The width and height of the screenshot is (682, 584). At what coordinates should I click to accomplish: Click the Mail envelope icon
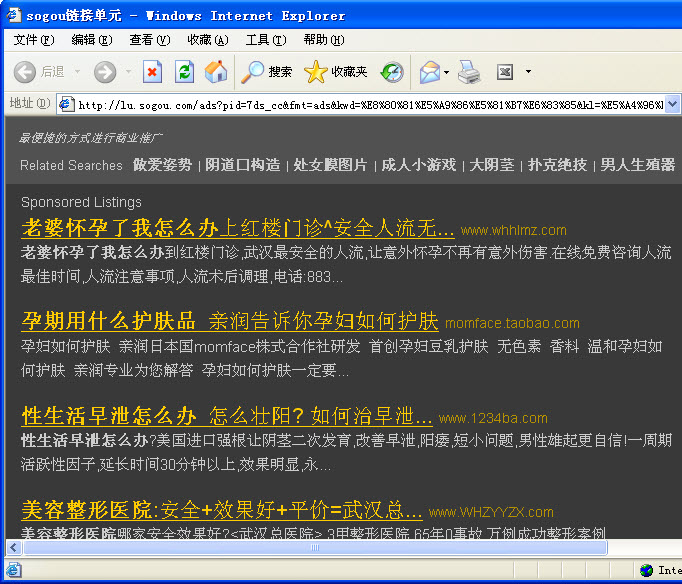430,72
